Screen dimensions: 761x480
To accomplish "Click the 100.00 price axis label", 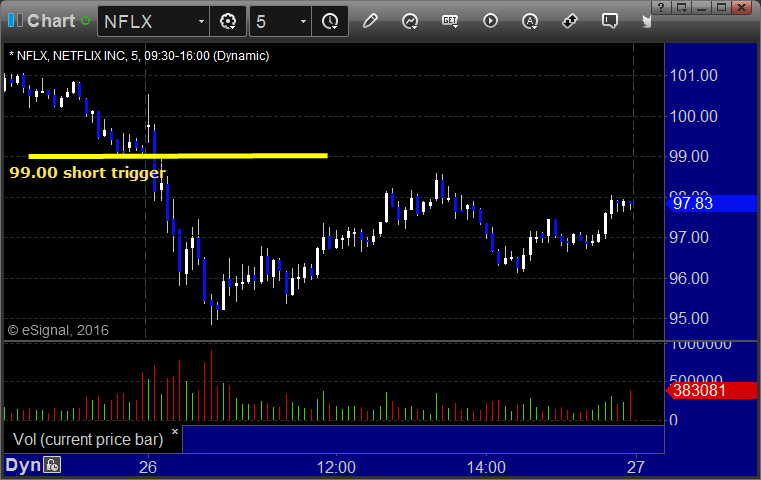I will 694,116.
